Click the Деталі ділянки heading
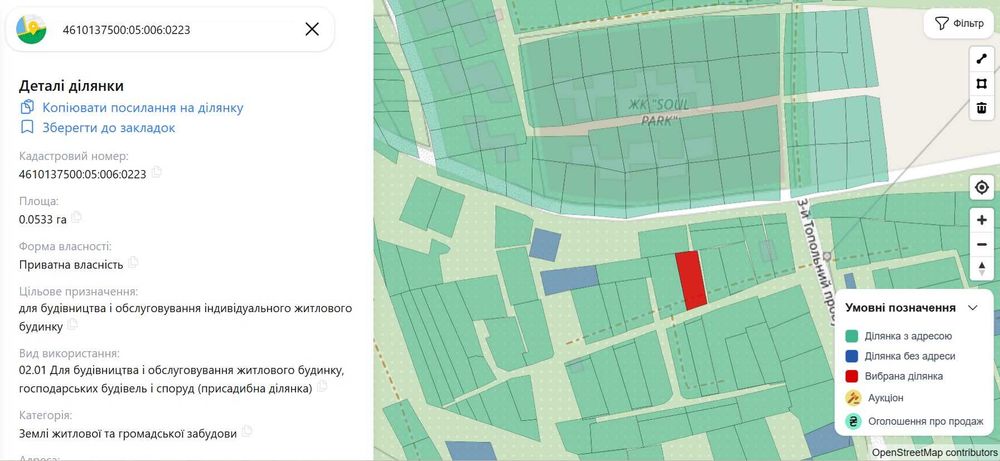 click(x=71, y=86)
